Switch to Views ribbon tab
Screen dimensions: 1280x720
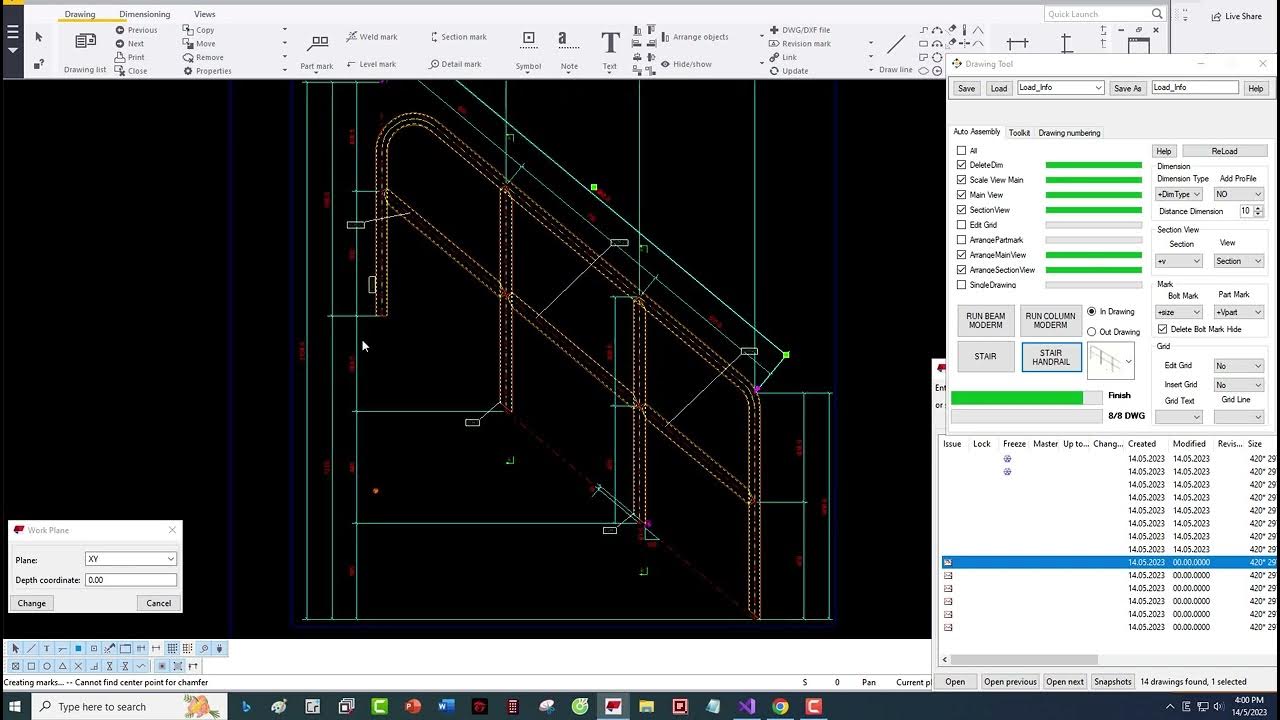pos(204,14)
